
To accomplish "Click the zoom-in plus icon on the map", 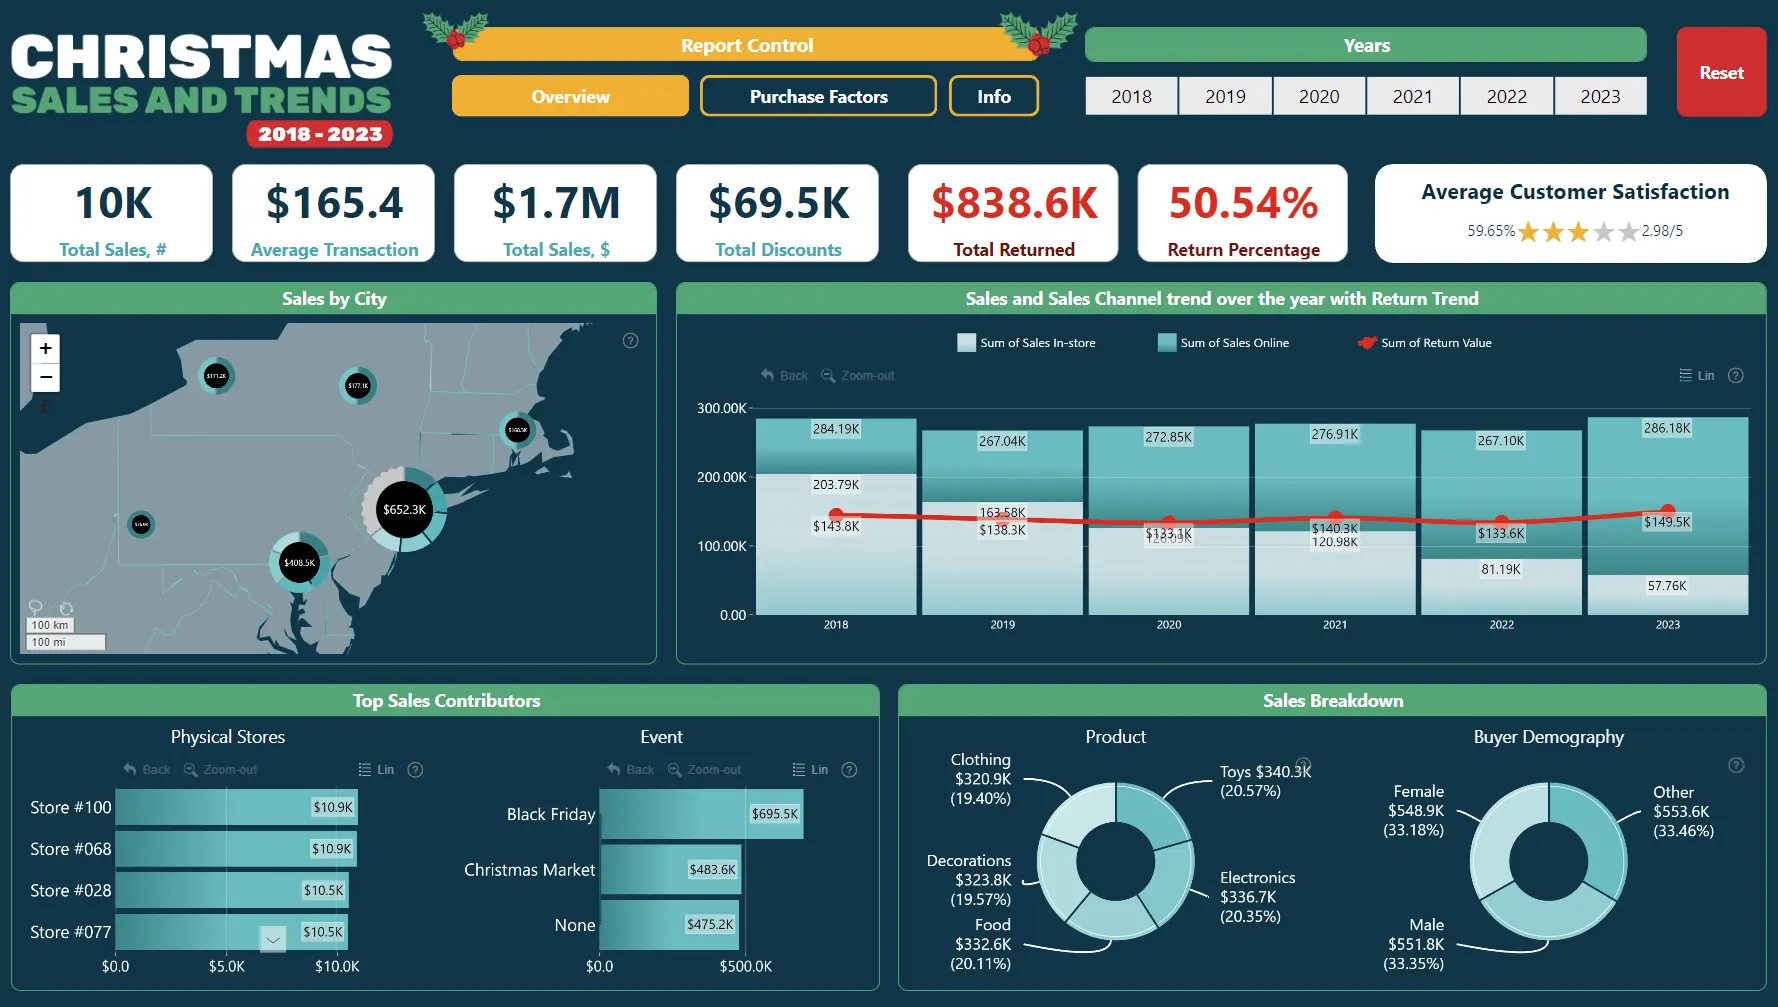I will click(x=45, y=348).
